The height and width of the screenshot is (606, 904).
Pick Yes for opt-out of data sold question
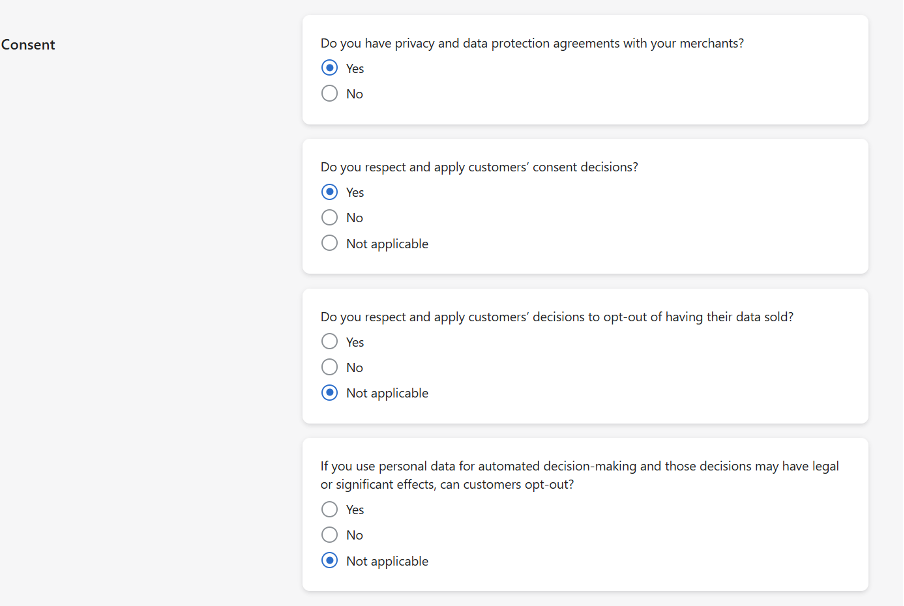point(330,342)
